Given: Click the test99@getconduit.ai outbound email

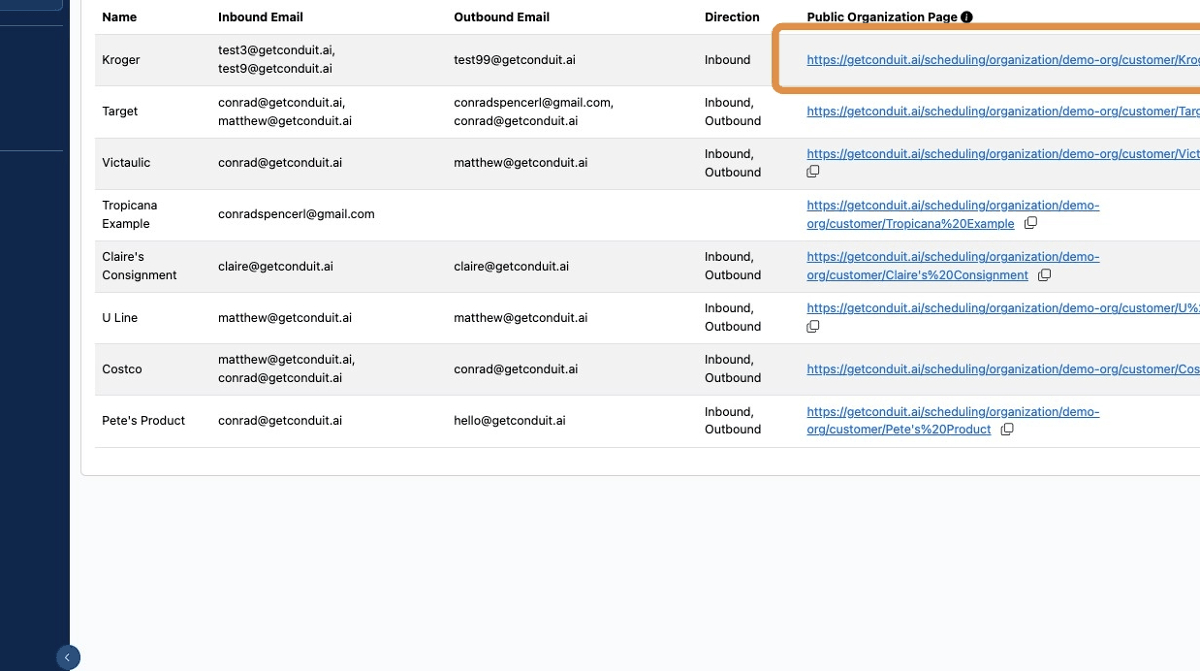Looking at the screenshot, I should click(x=515, y=60).
